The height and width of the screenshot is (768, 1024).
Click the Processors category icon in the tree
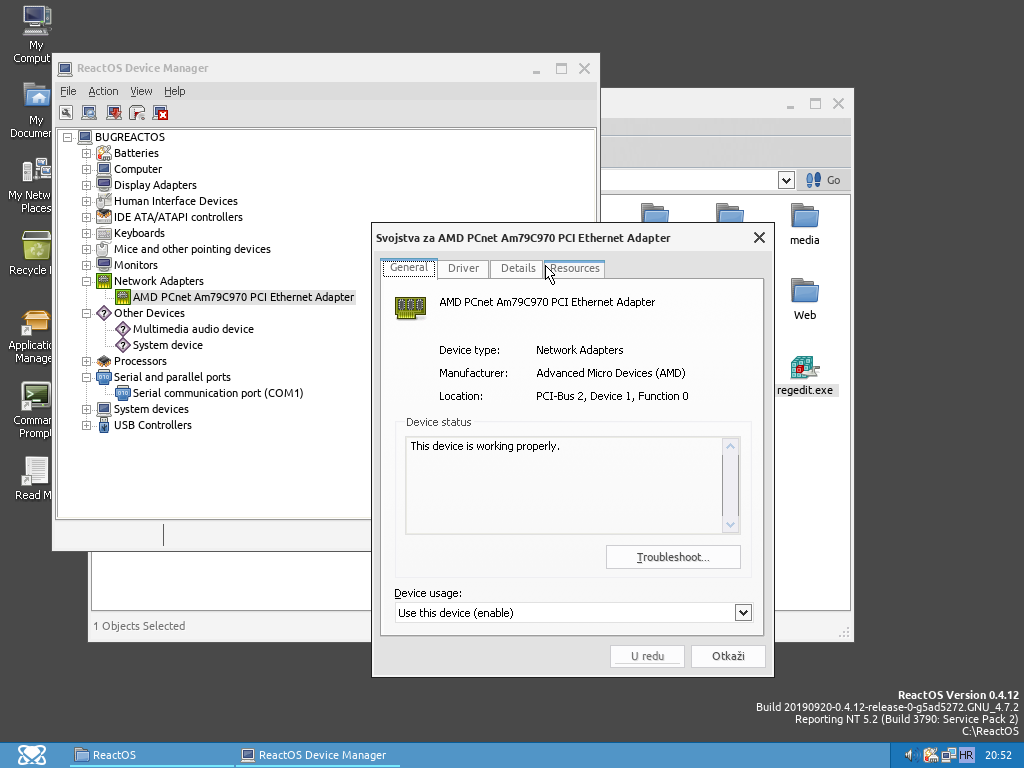click(104, 361)
